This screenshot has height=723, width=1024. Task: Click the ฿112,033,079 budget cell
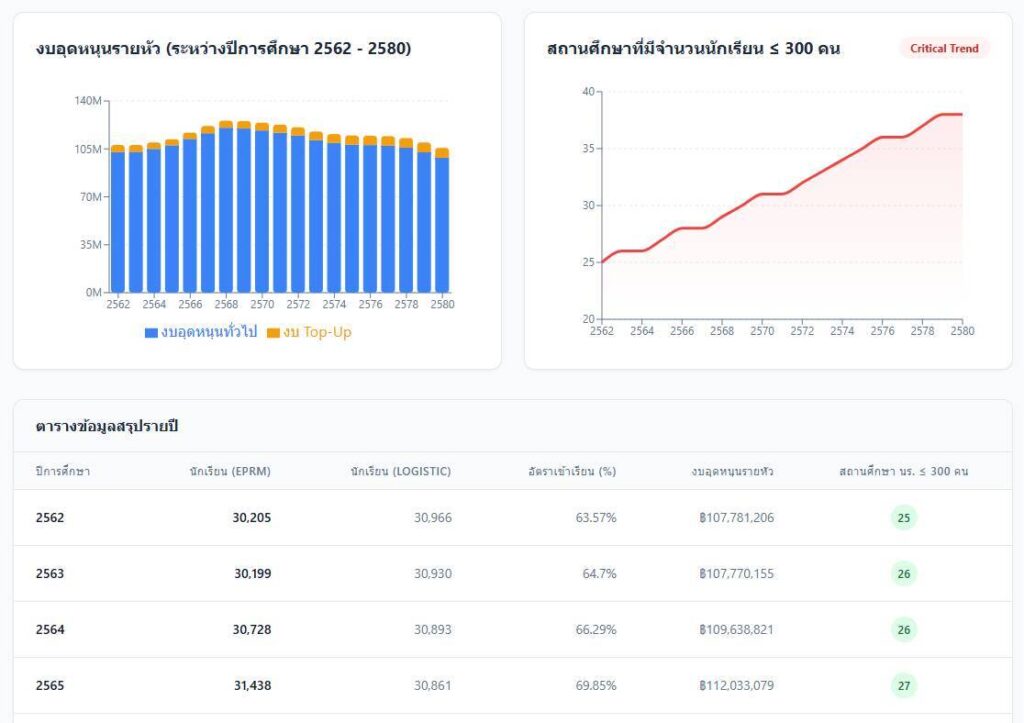click(x=736, y=686)
